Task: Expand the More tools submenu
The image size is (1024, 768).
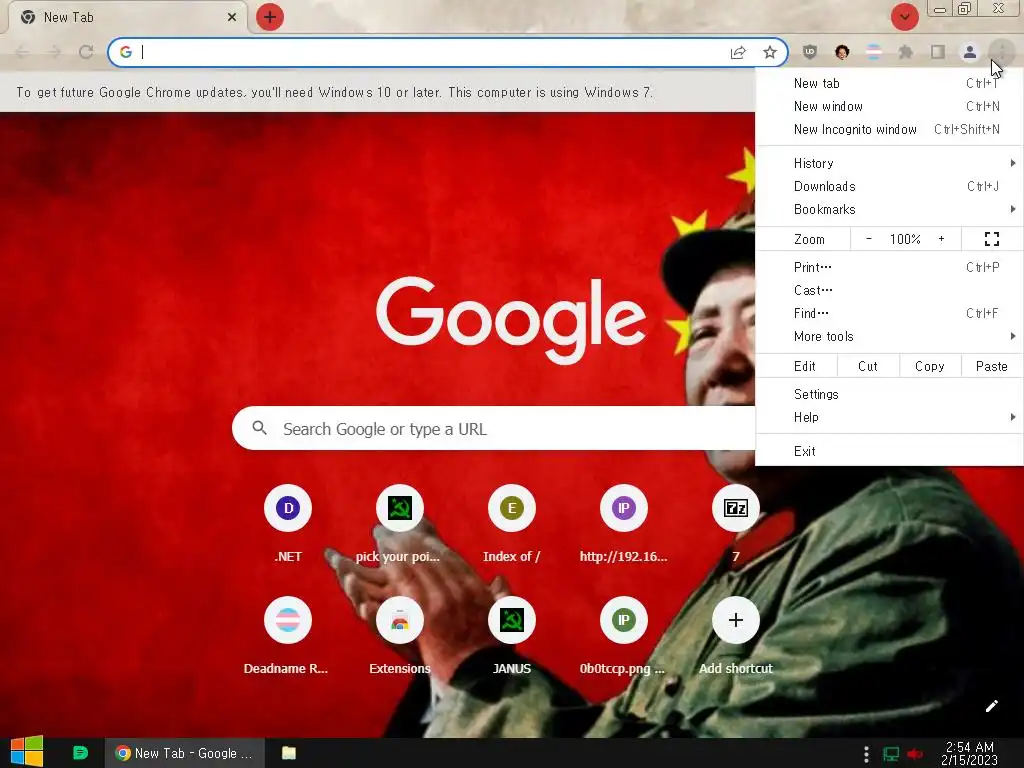Action: (x=889, y=336)
